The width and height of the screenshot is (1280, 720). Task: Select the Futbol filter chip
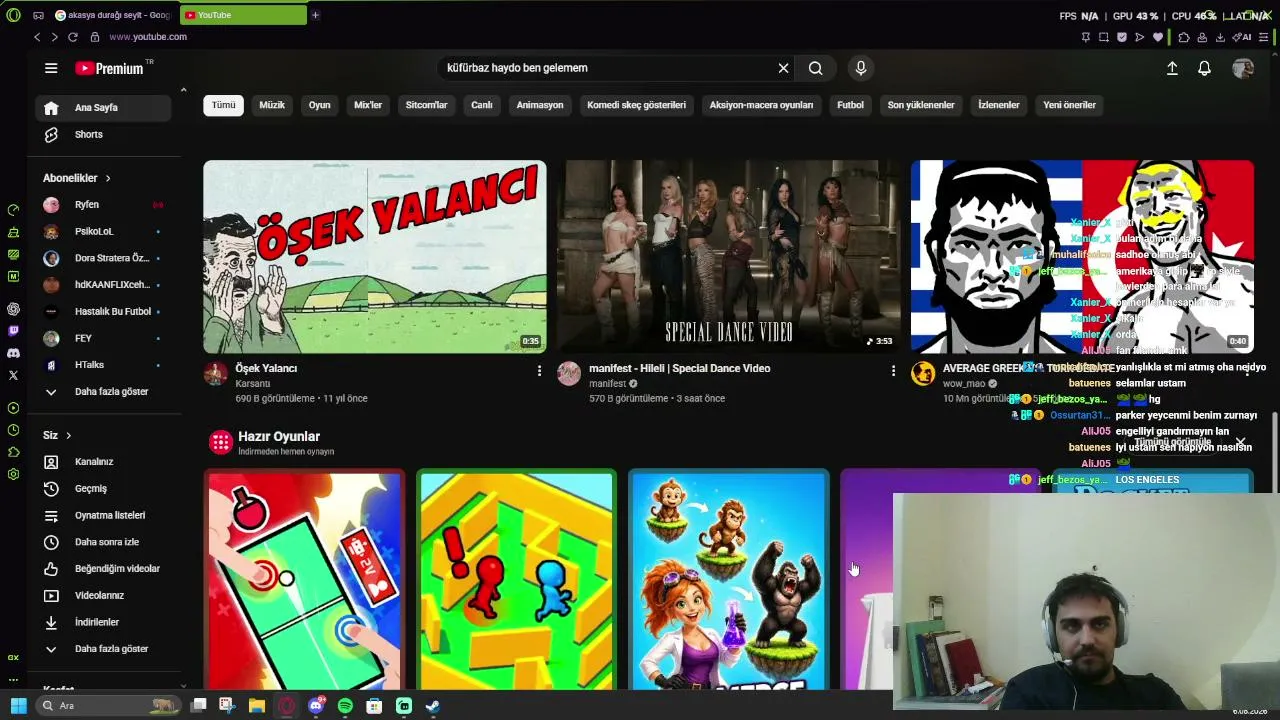click(850, 105)
